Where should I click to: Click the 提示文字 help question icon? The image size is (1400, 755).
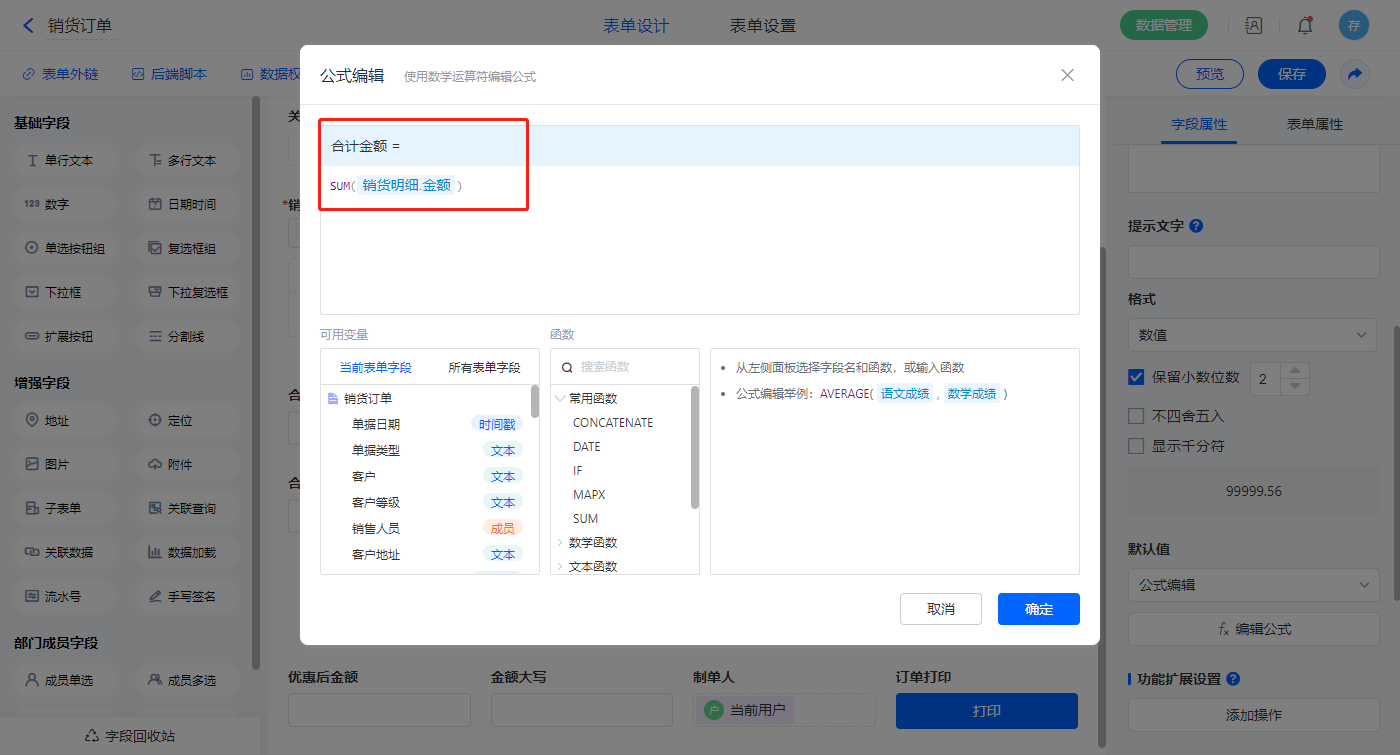click(1196, 226)
